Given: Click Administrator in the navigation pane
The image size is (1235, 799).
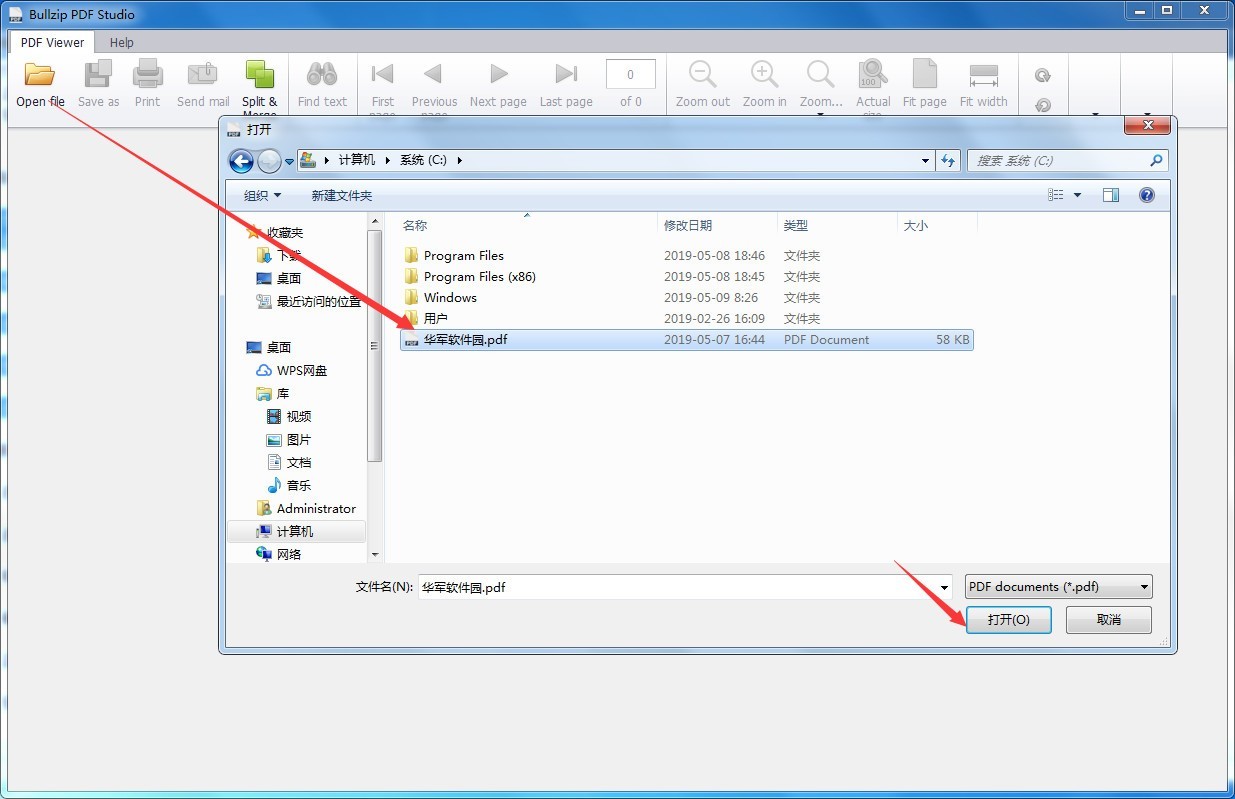Looking at the screenshot, I should click(316, 509).
